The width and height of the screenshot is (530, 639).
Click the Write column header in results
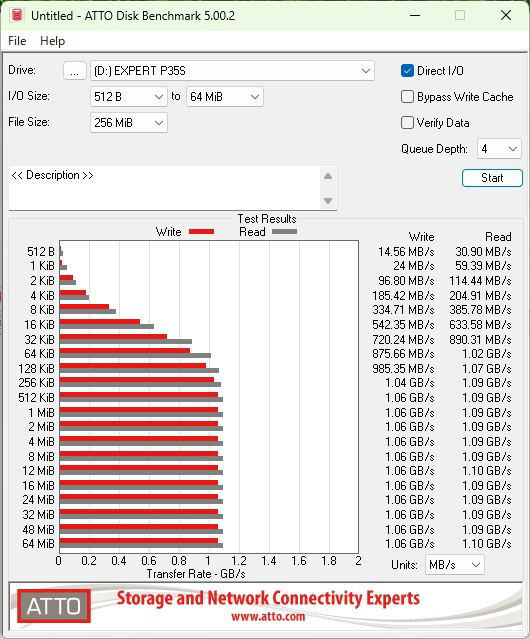pyautogui.click(x=422, y=237)
